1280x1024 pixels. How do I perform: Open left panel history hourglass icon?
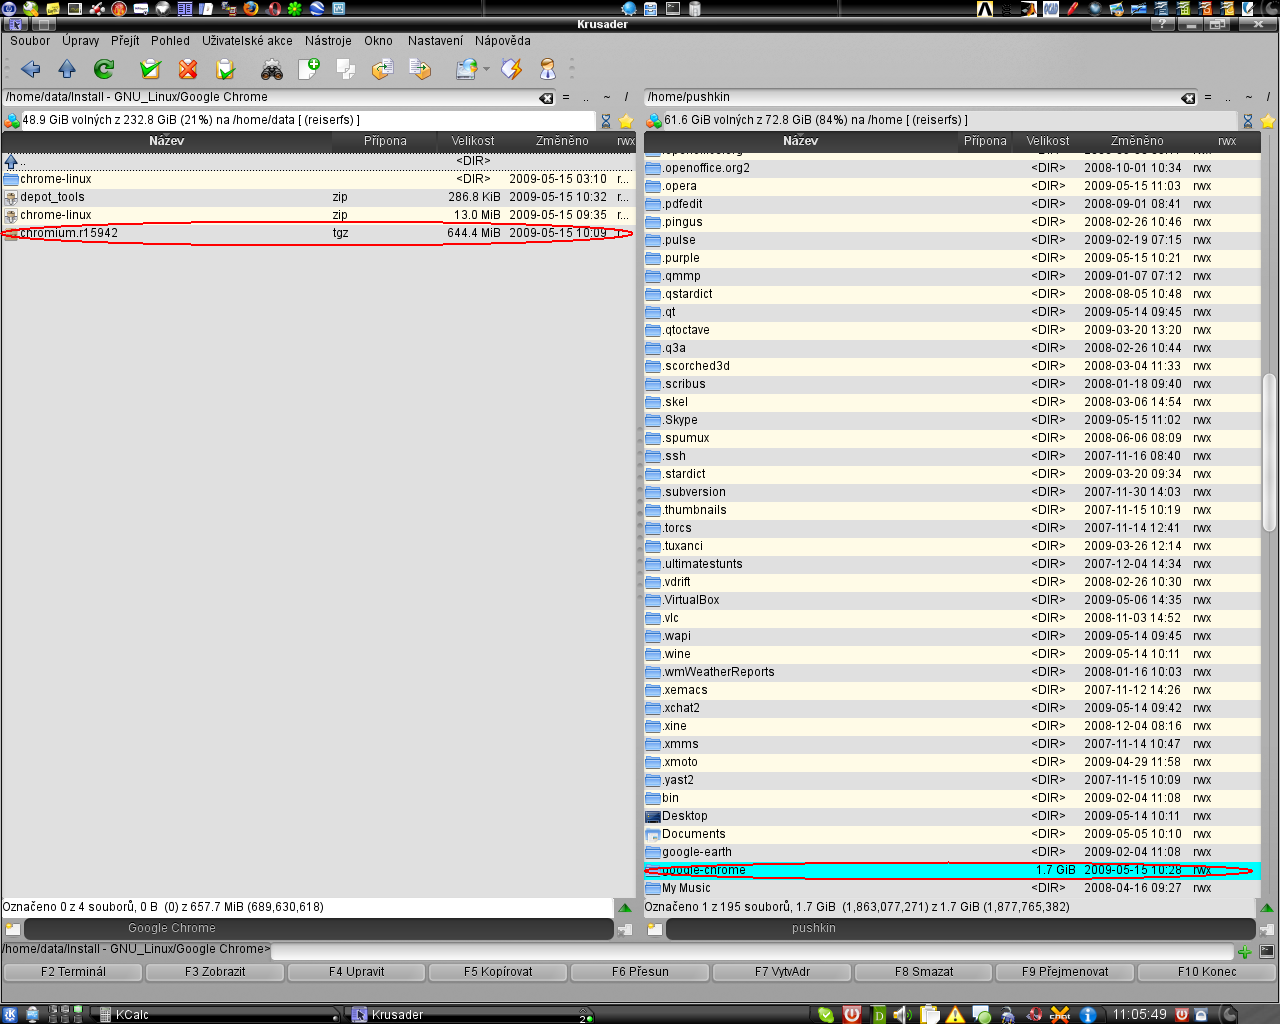click(606, 121)
